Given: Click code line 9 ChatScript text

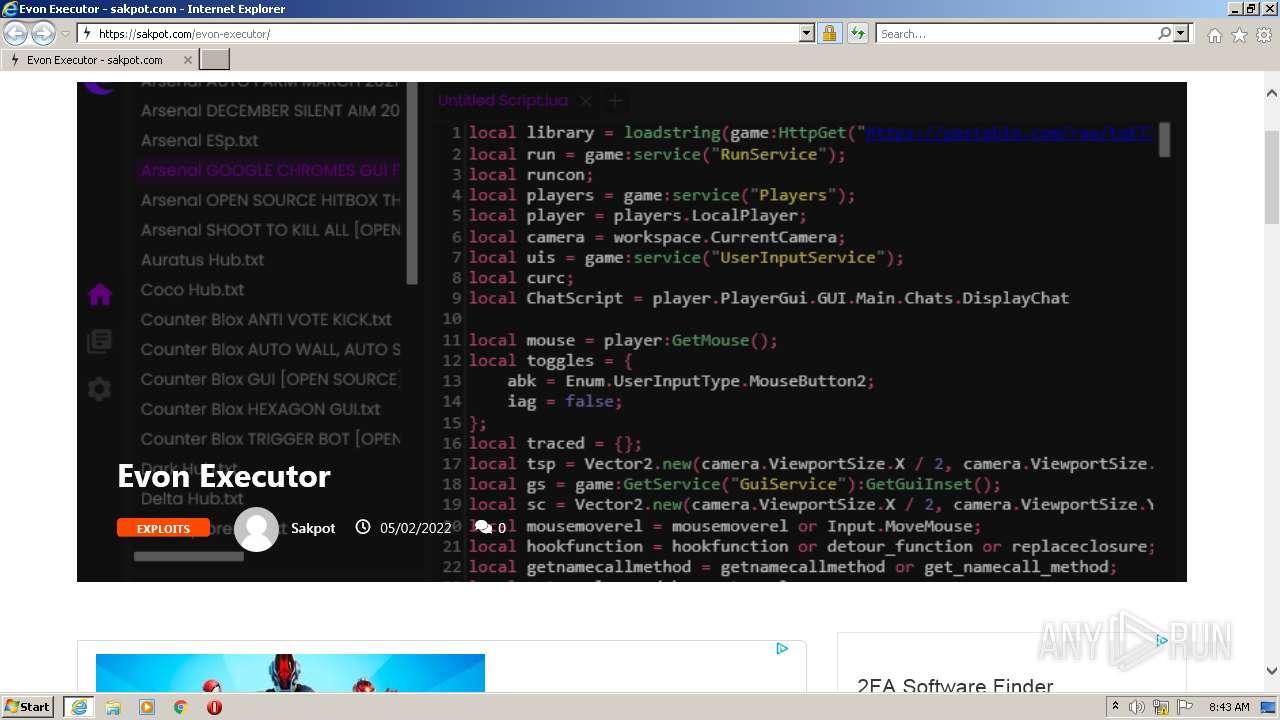Looking at the screenshot, I should 769,298.
